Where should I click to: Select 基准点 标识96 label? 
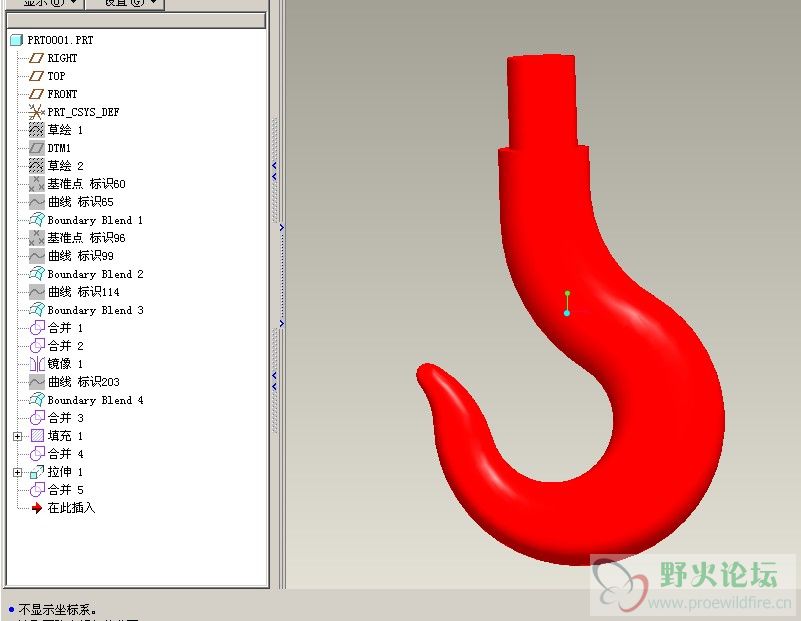click(86, 237)
